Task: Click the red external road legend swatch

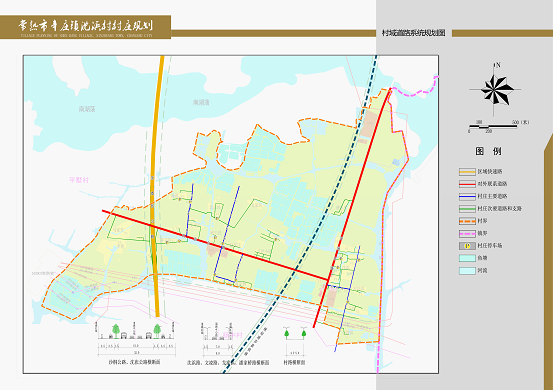Action: click(x=467, y=184)
